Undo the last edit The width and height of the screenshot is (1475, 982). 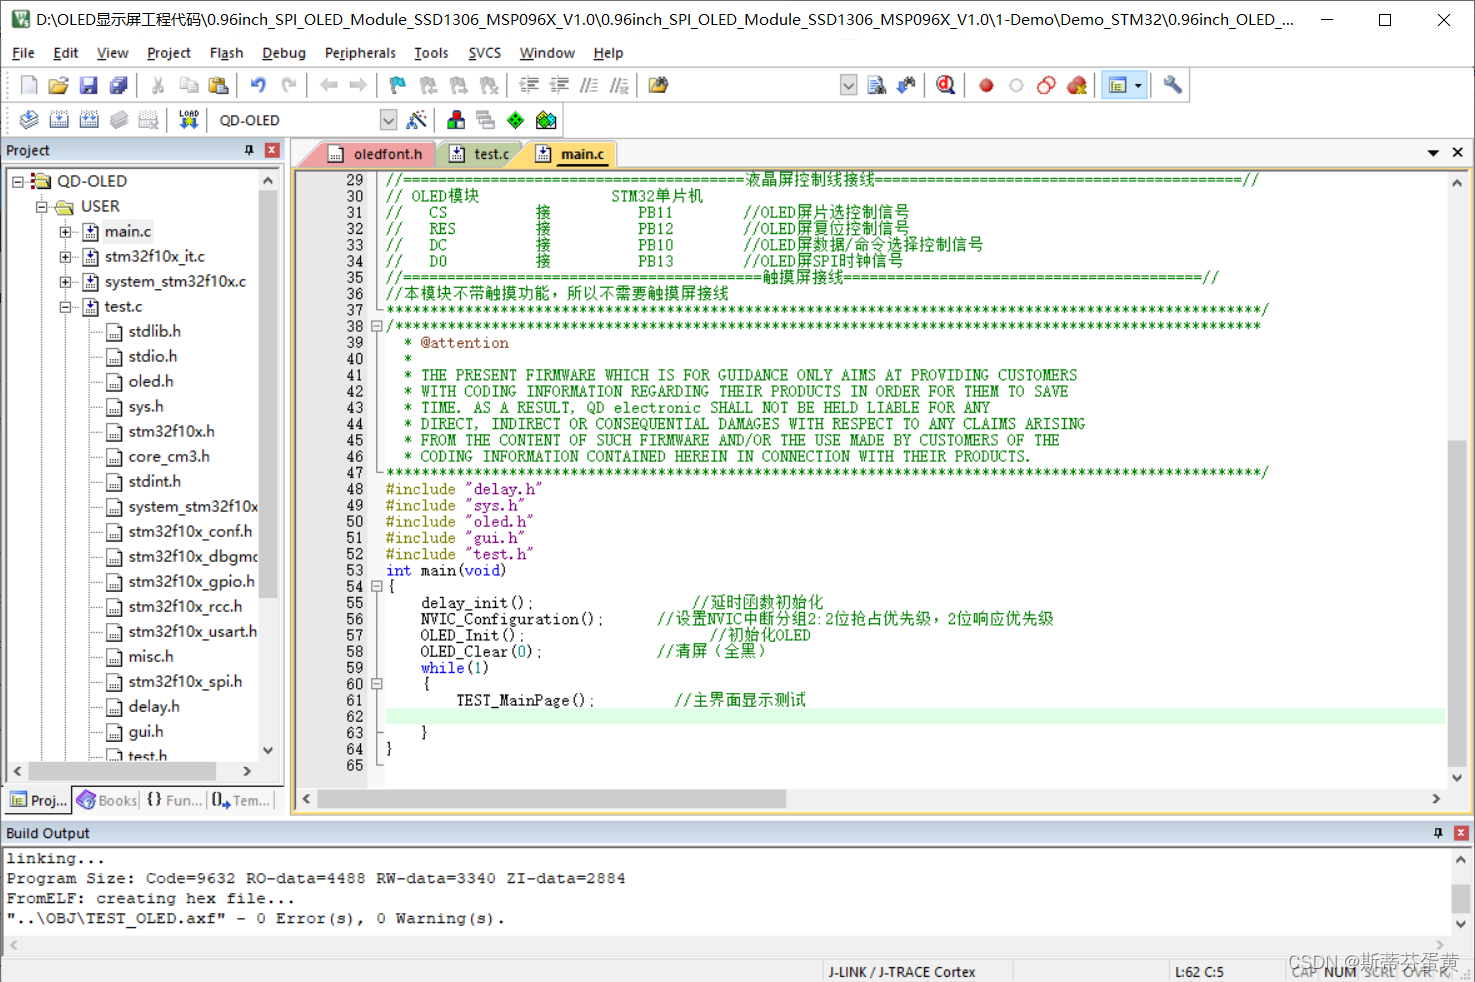tap(258, 85)
